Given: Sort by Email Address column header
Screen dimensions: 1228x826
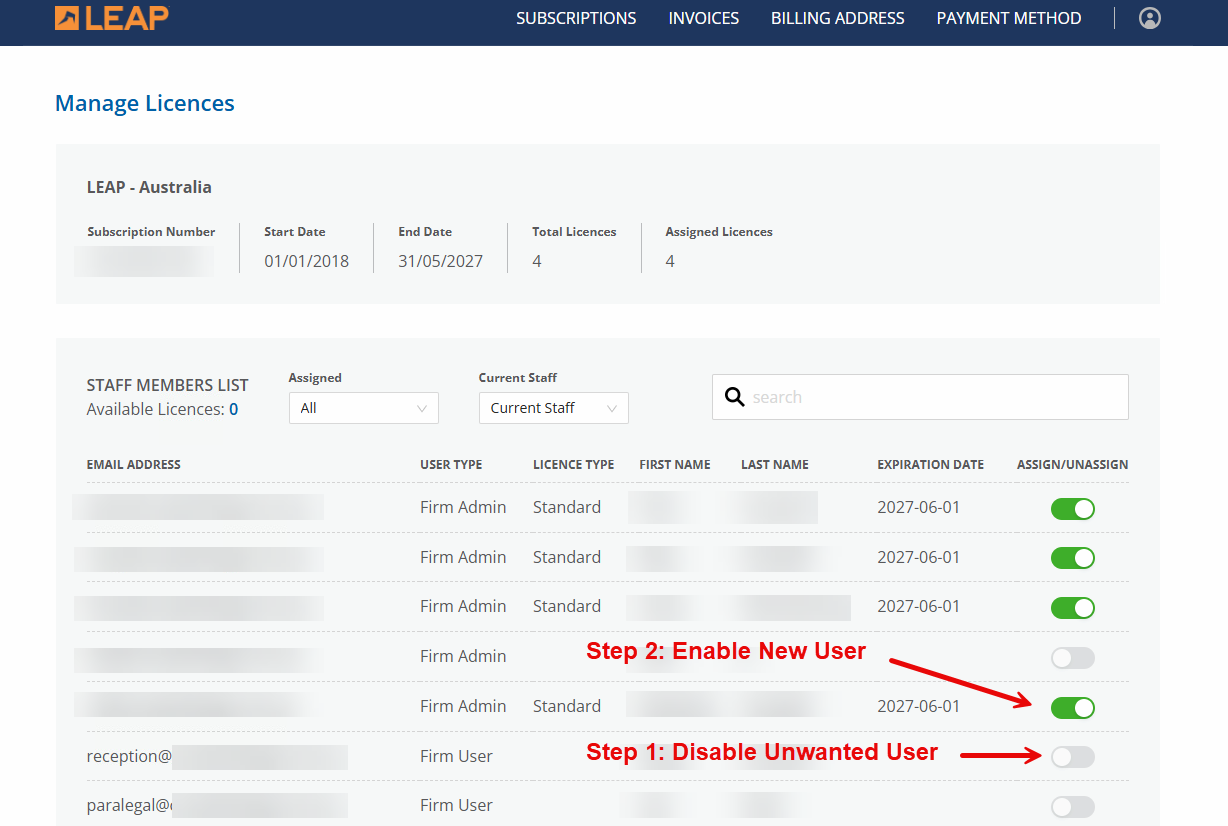Looking at the screenshot, I should pyautogui.click(x=134, y=465).
